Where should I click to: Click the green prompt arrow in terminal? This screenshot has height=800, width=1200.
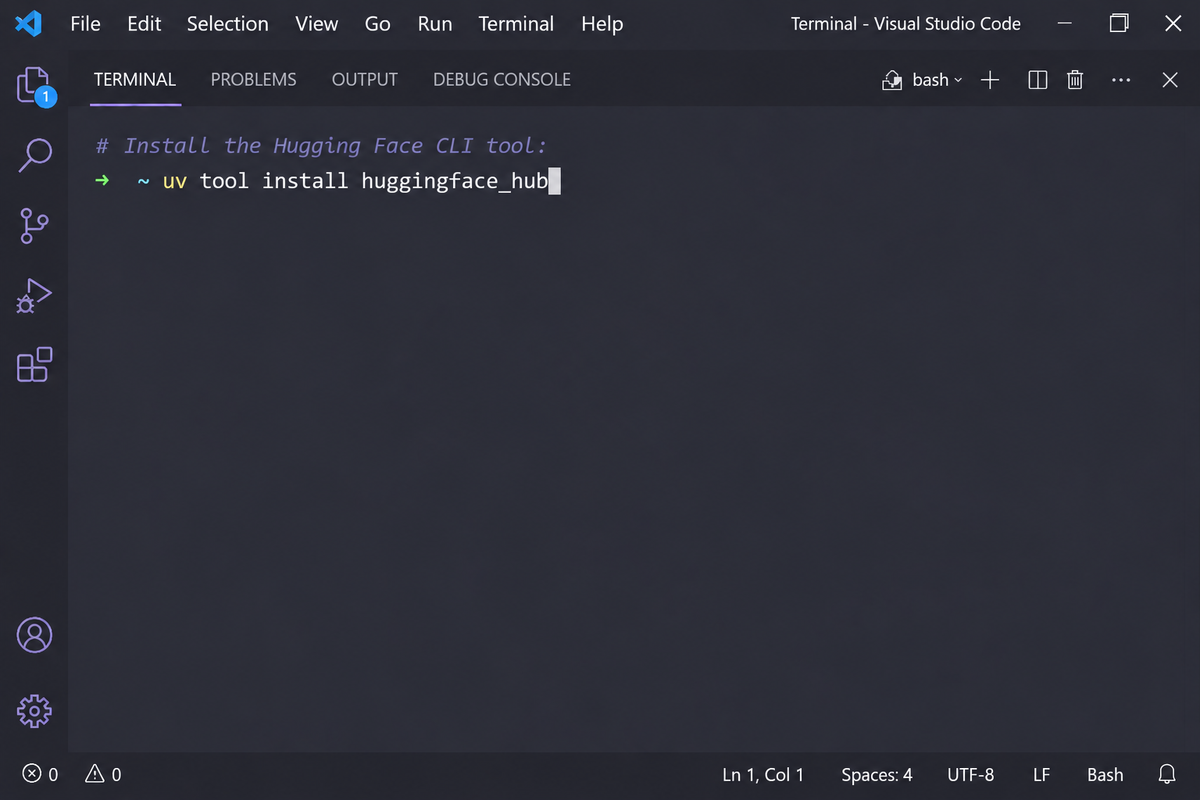[101, 181]
